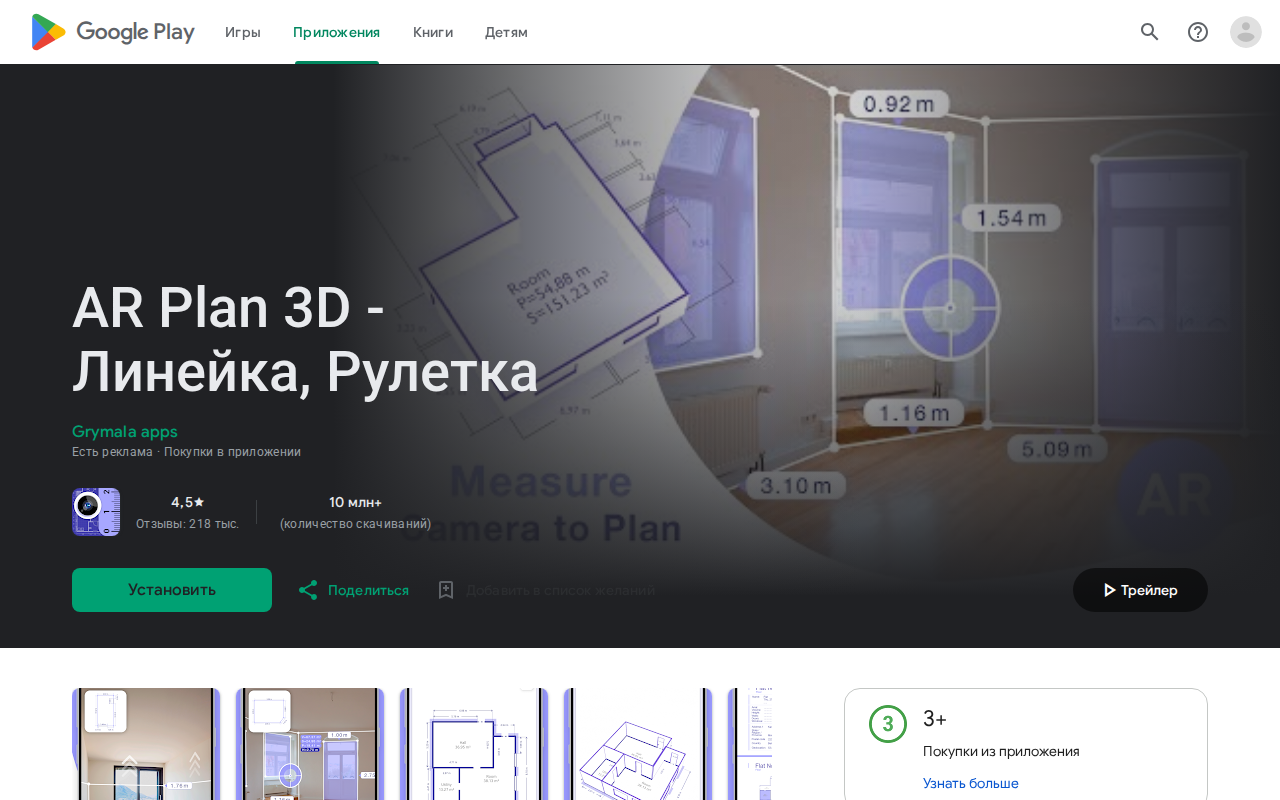
Task: Click the bookmark wishlist icon
Action: pos(446,590)
